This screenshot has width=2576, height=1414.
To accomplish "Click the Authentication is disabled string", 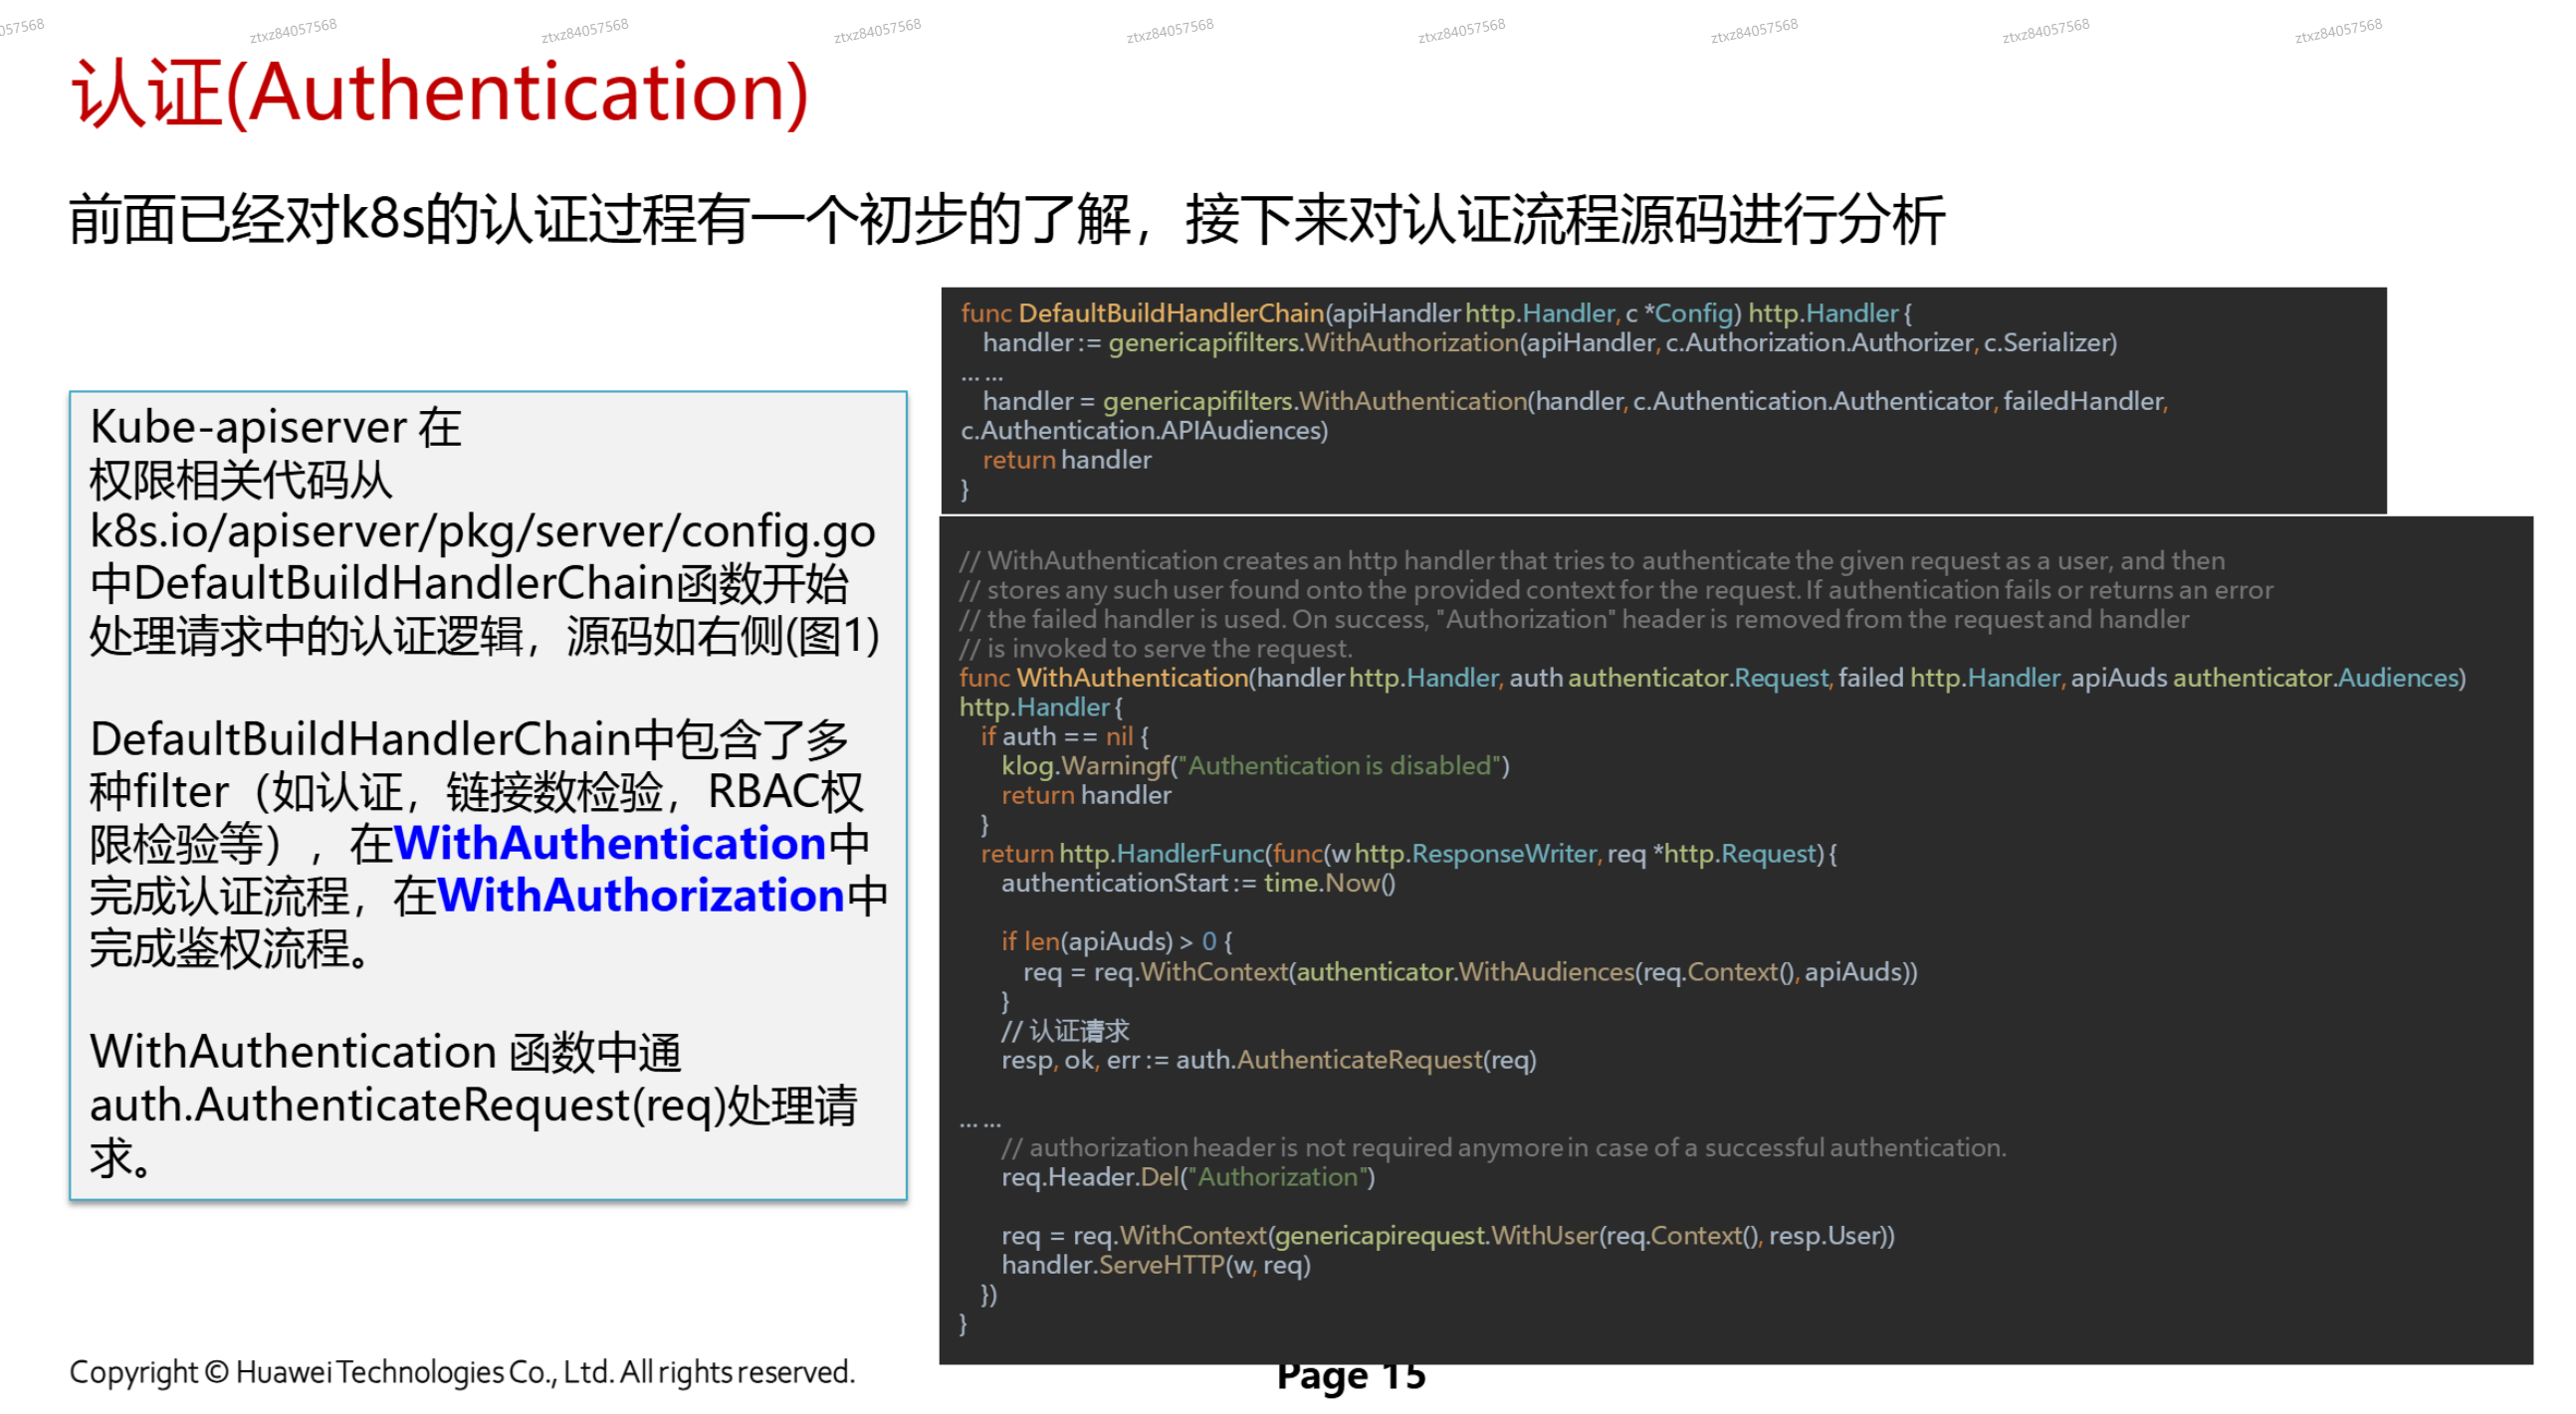I will pyautogui.click(x=1340, y=765).
